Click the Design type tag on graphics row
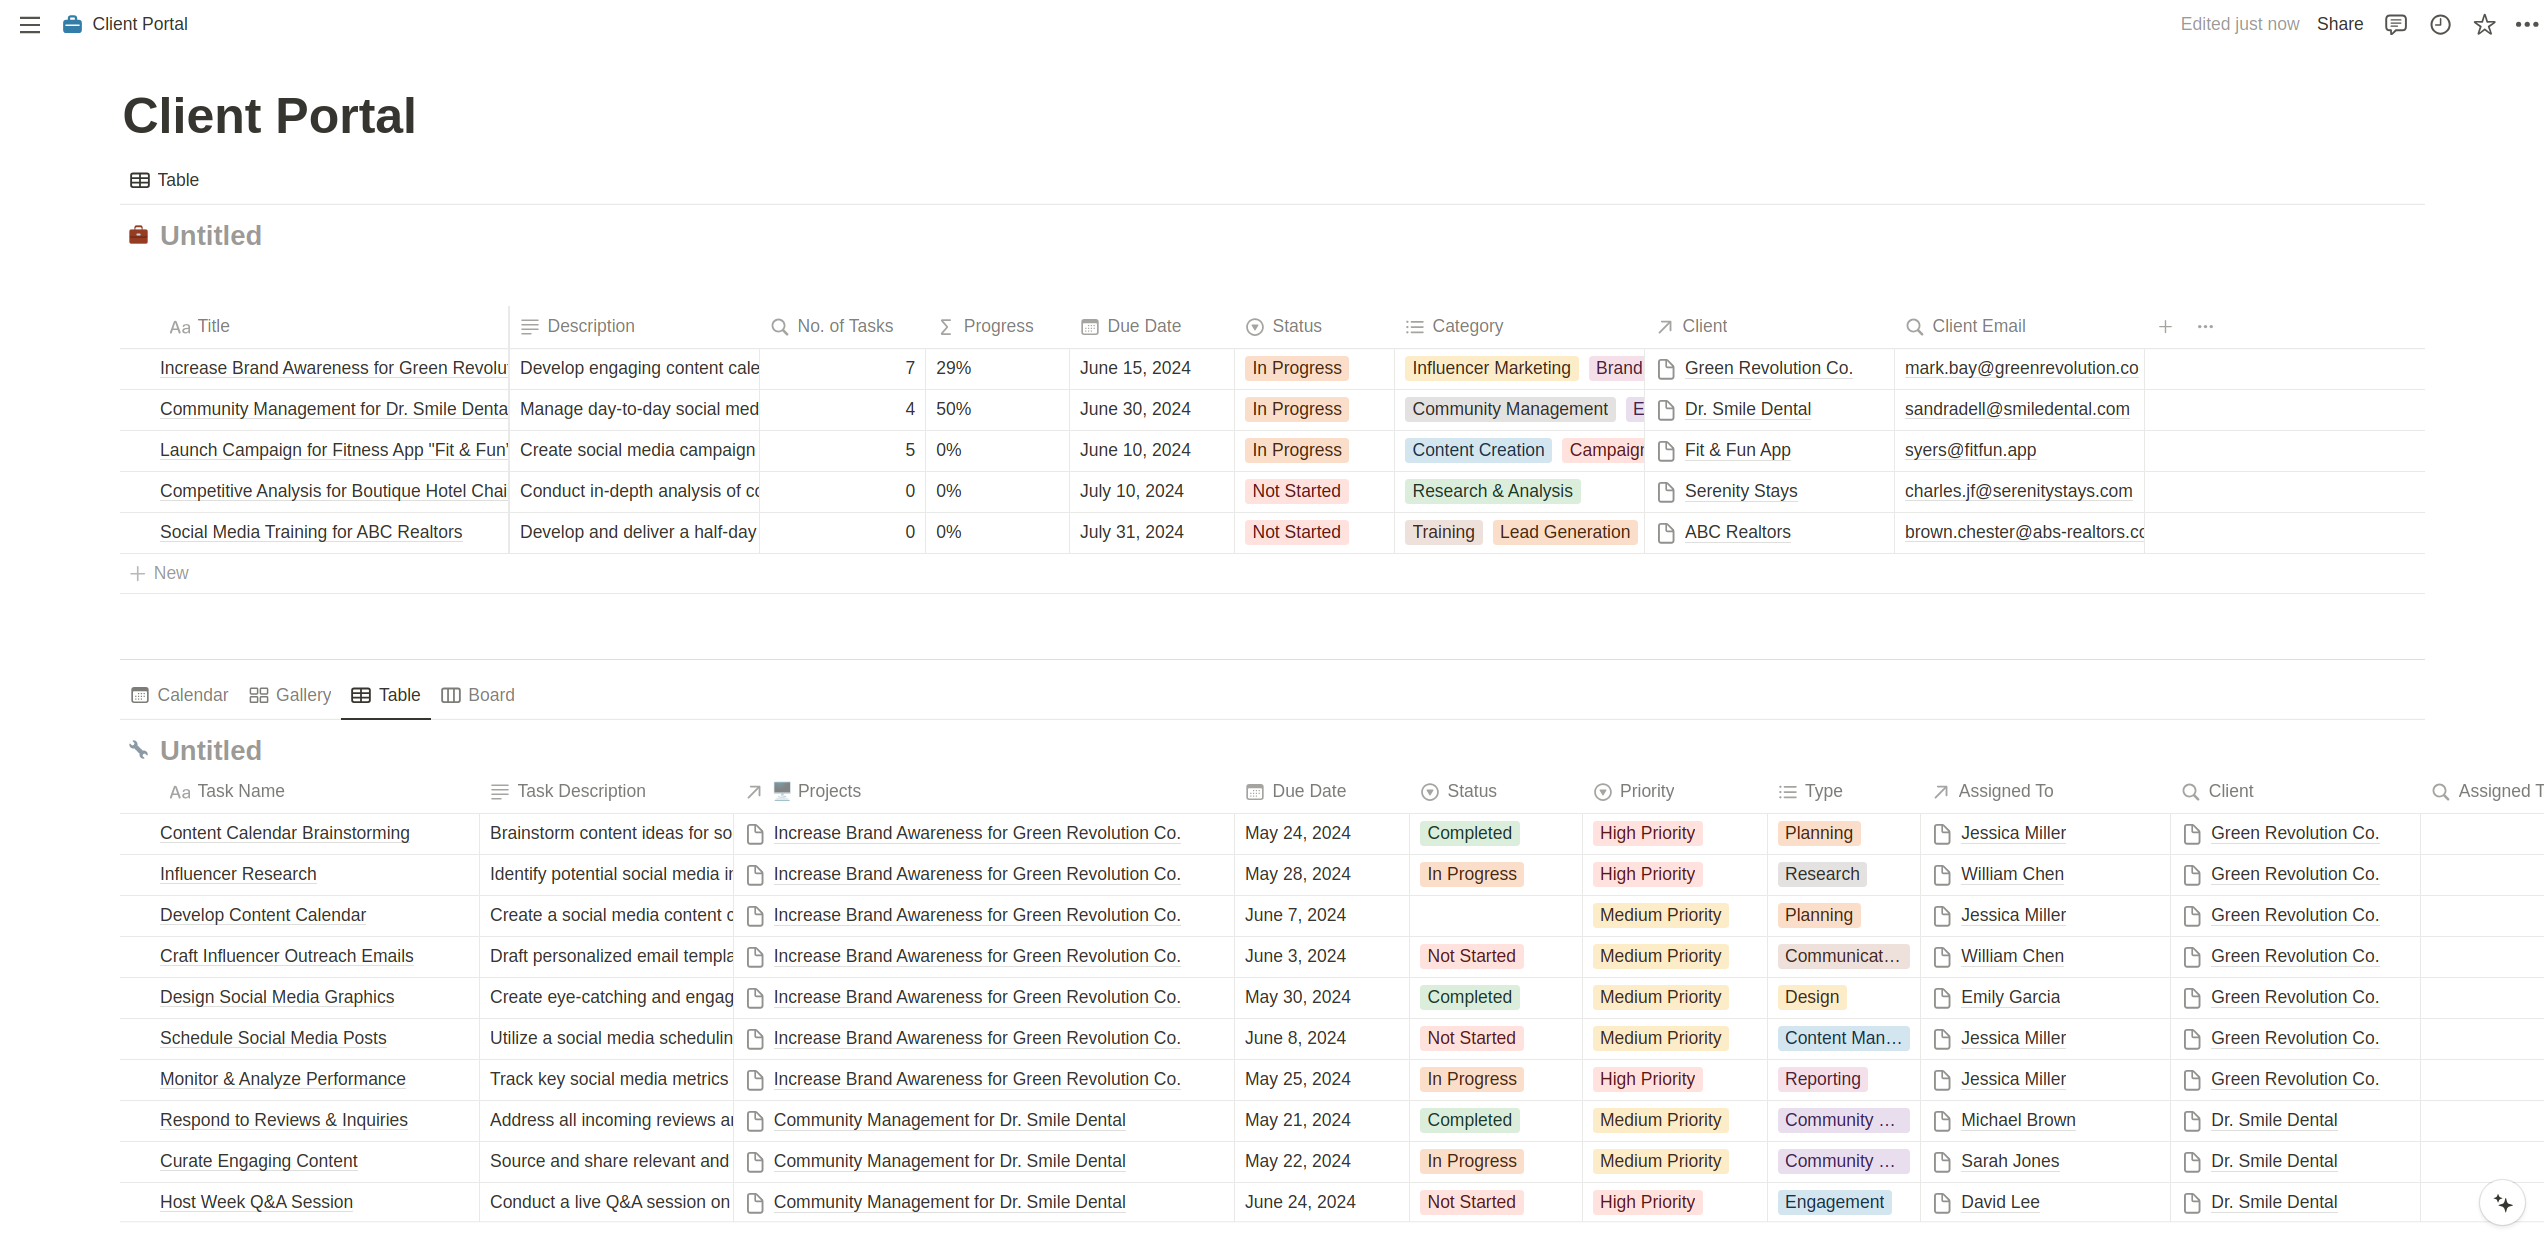This screenshot has width=2544, height=1259. (1812, 997)
